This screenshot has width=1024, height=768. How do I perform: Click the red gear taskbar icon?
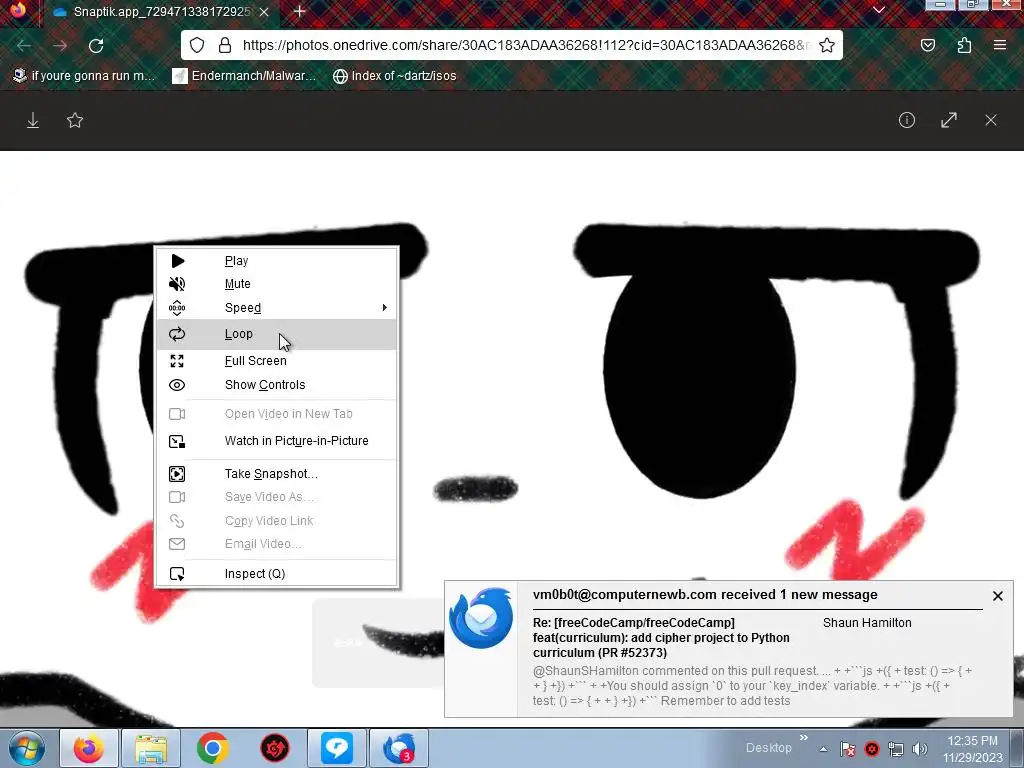point(274,748)
